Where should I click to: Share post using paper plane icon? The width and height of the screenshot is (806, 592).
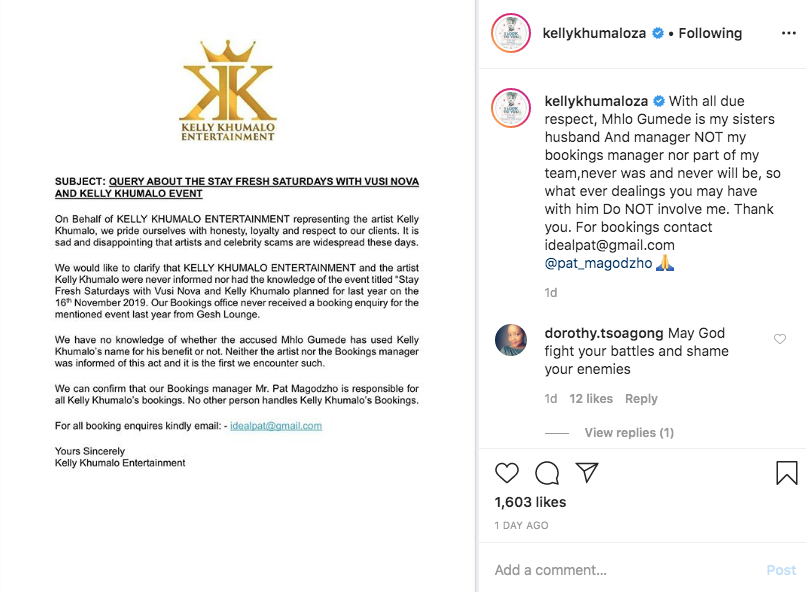587,473
